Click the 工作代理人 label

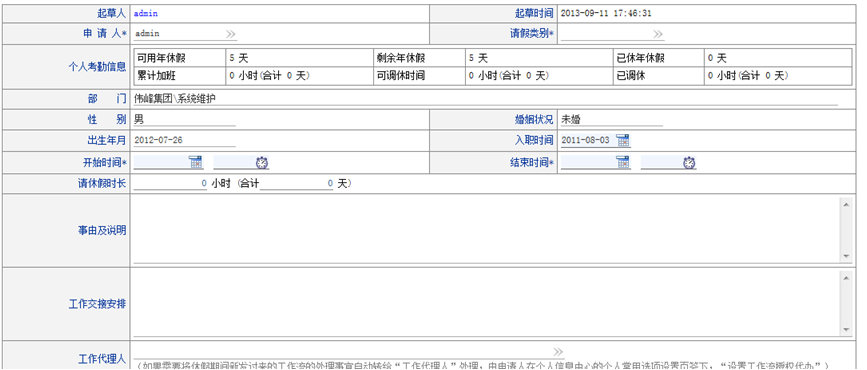click(x=102, y=359)
